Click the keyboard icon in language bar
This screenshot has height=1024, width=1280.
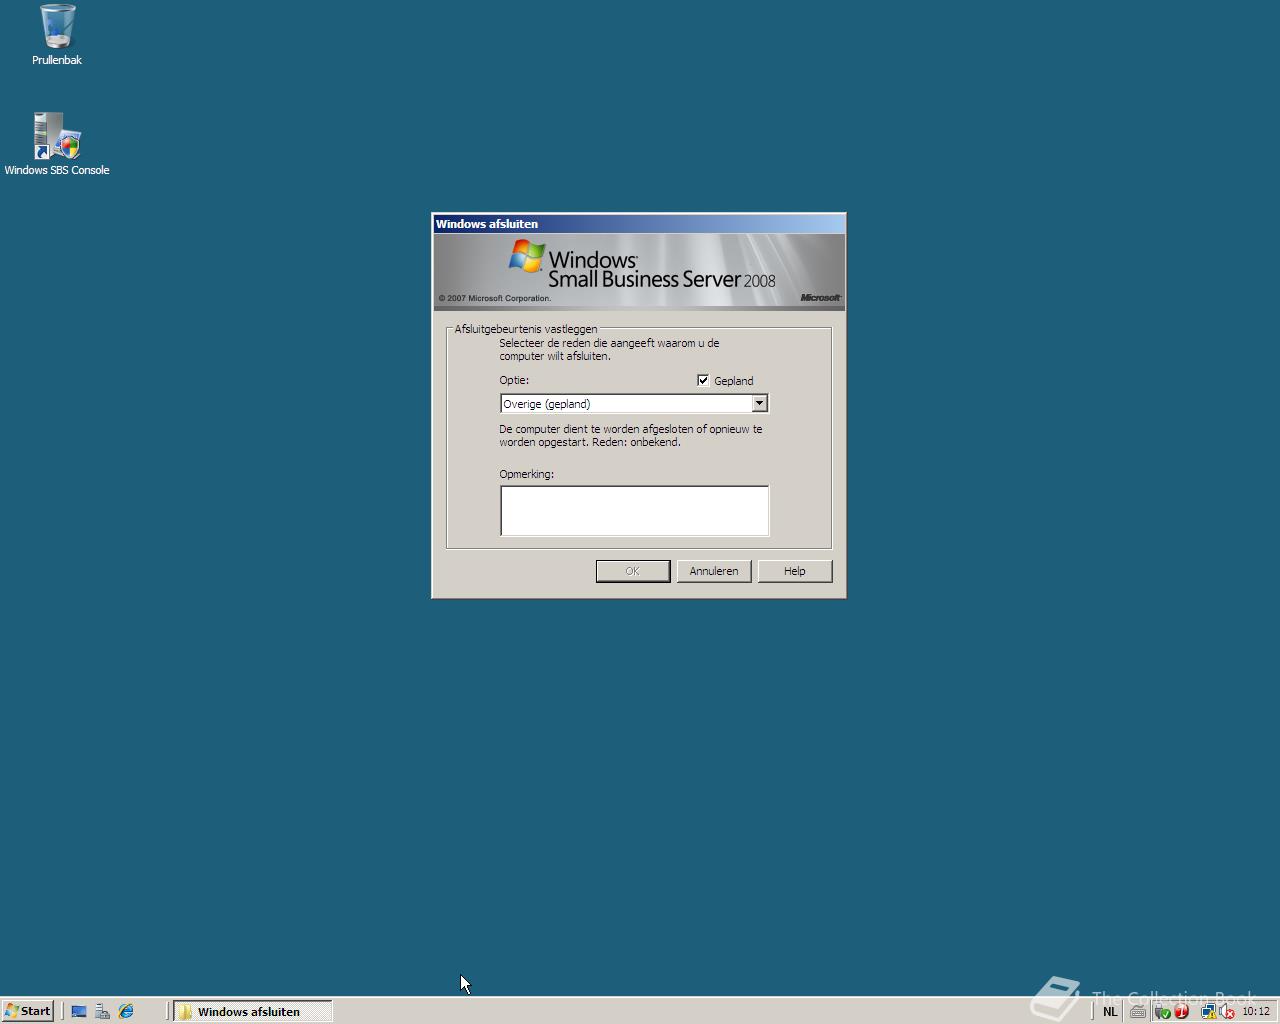(x=1138, y=1012)
